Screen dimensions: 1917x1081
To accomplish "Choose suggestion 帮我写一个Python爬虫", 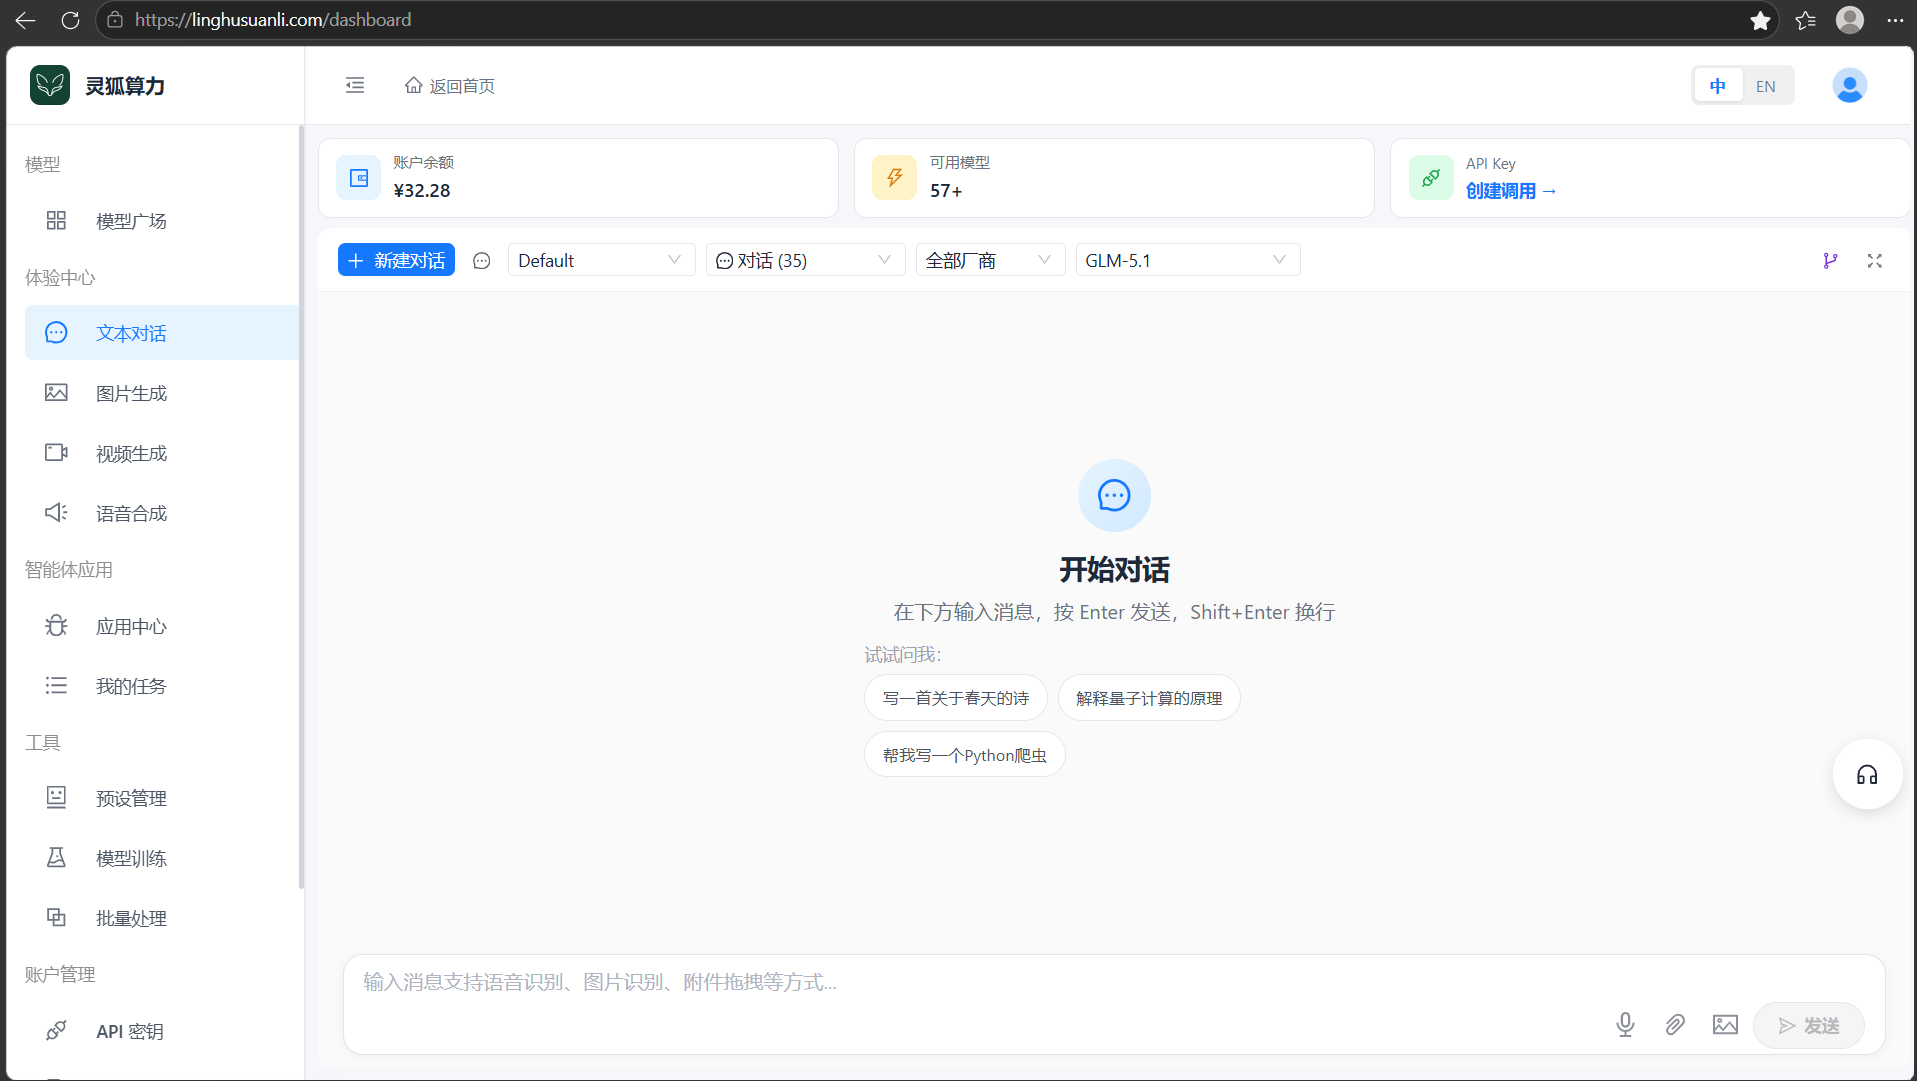I will click(x=965, y=756).
